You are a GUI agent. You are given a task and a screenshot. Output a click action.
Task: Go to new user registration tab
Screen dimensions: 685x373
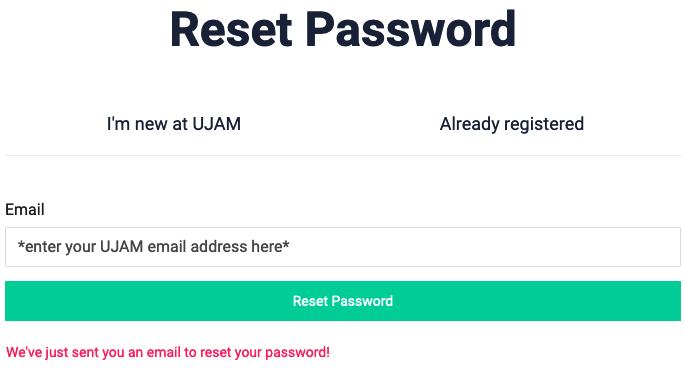174,124
